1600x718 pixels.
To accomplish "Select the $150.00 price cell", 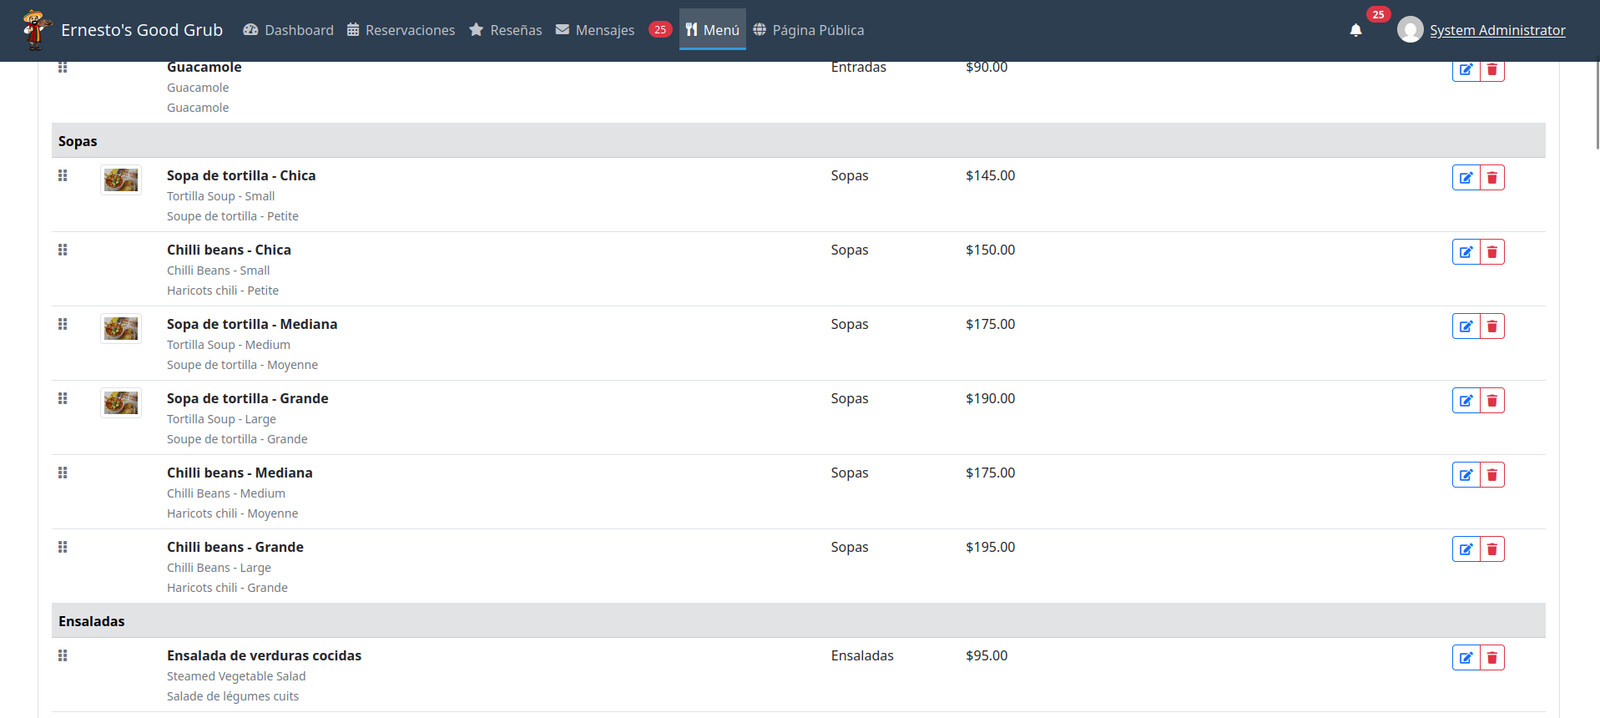I will click(x=990, y=250).
